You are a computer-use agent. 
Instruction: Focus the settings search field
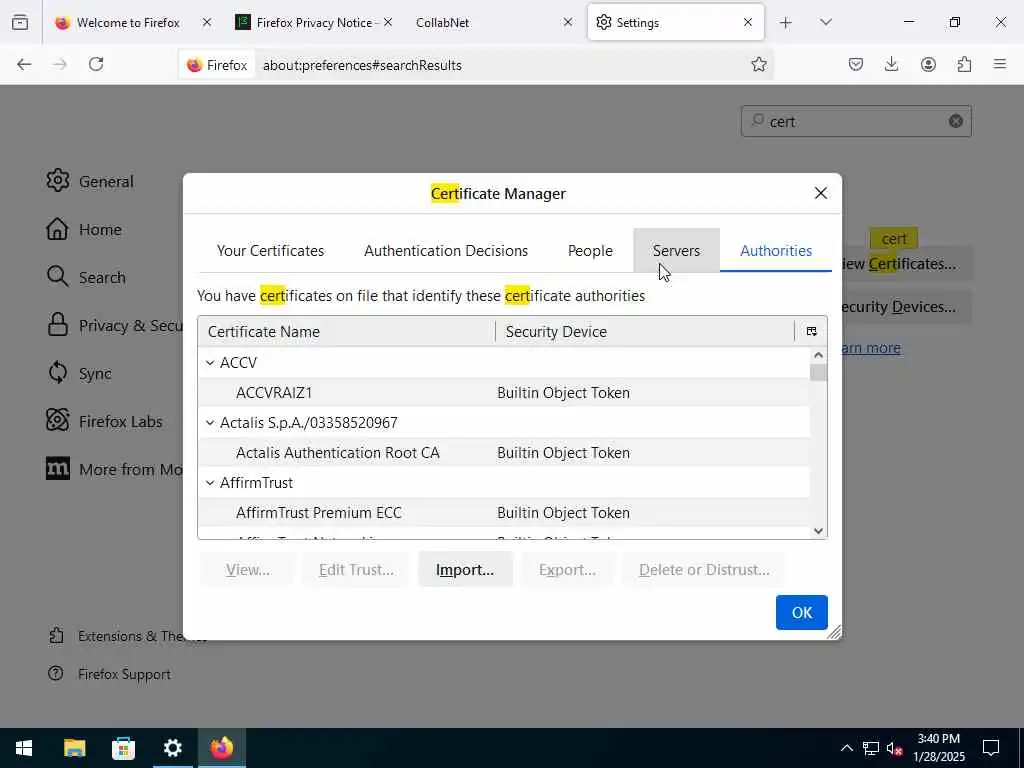point(856,121)
